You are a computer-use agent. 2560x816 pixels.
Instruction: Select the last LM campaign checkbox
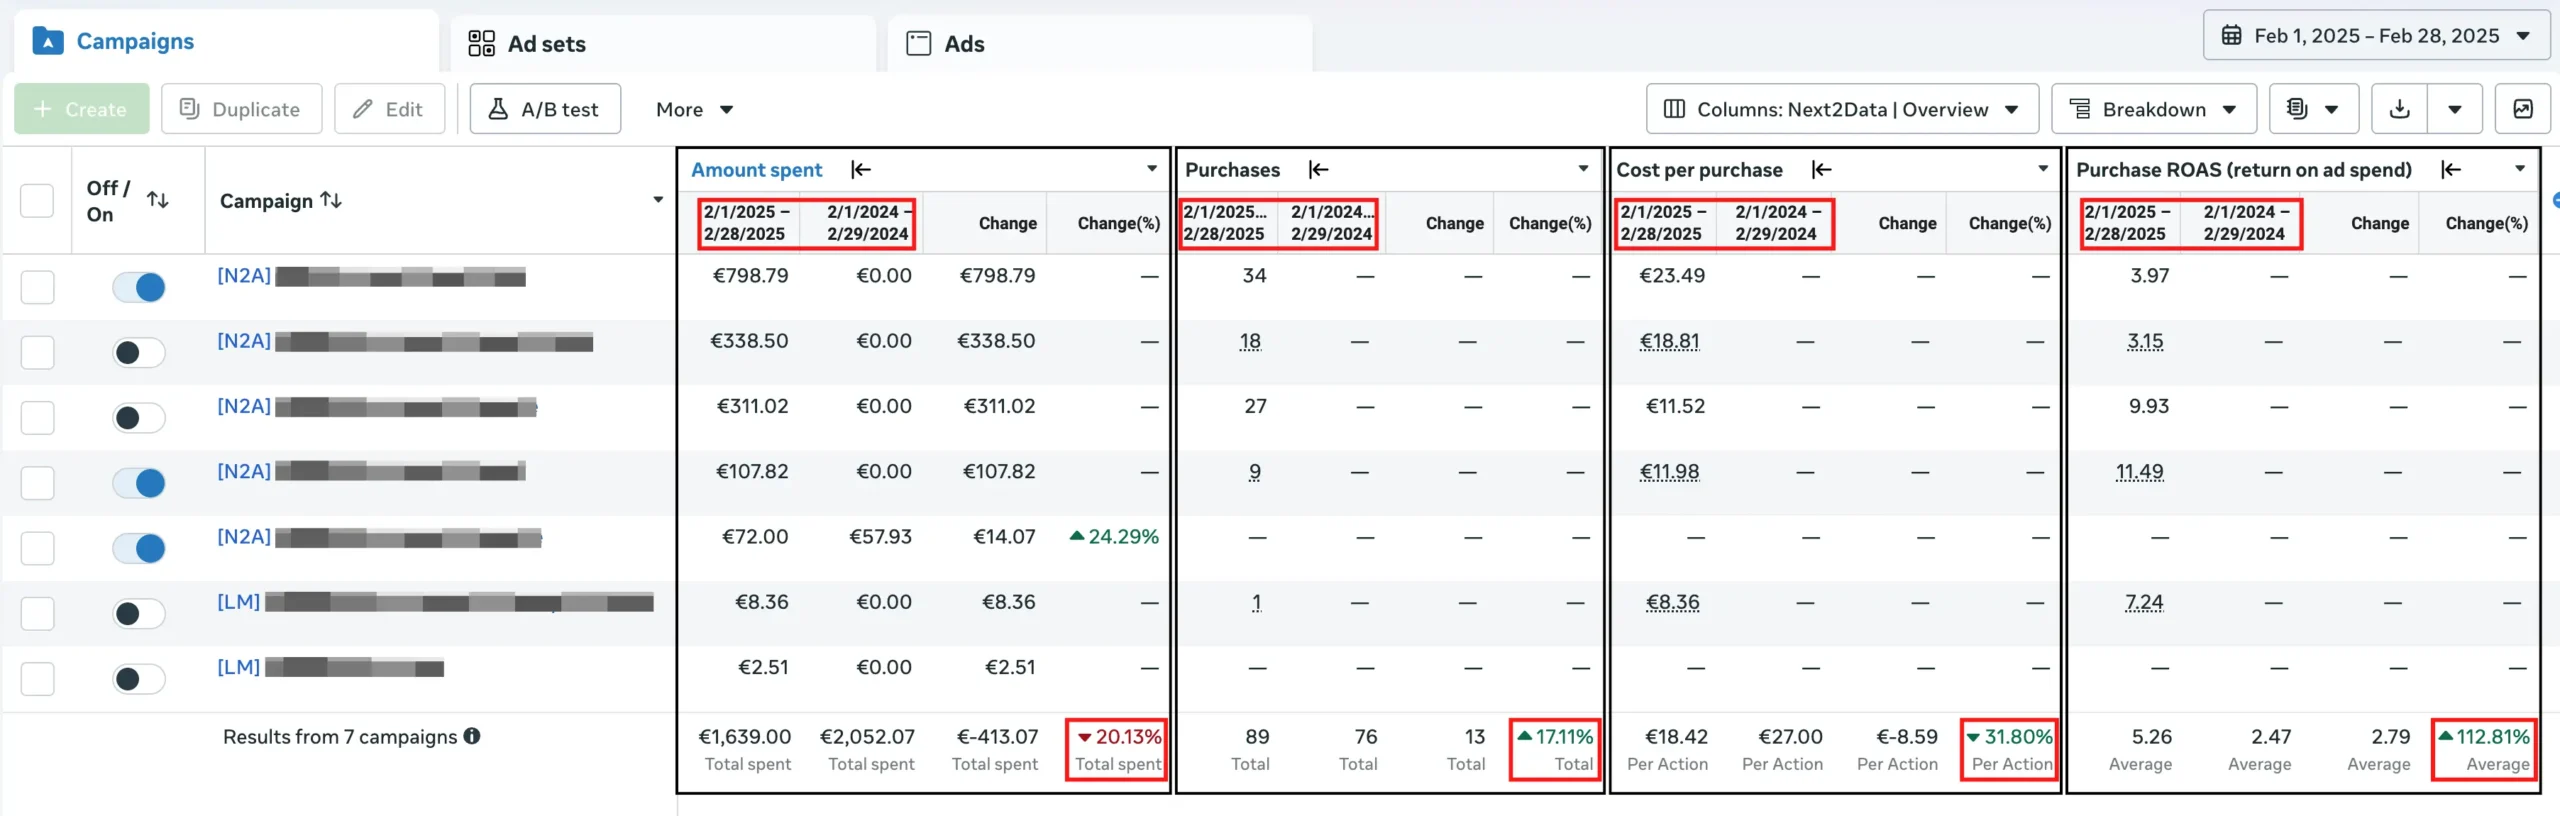(x=37, y=679)
